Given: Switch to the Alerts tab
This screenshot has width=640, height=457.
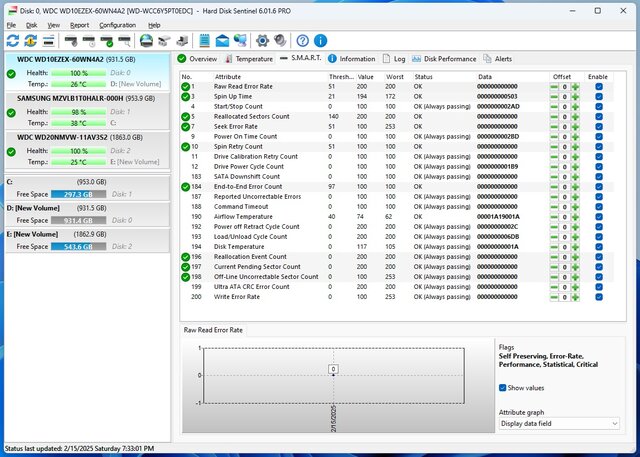Looking at the screenshot, I should click(x=498, y=59).
